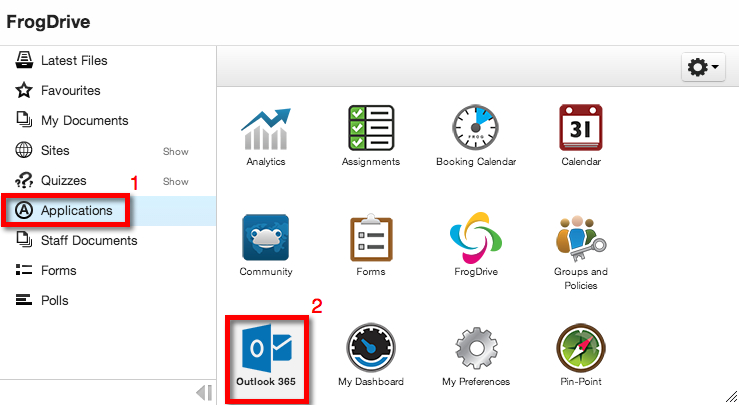Open the gear settings dropdown
Screen dimensions: 739x405
tap(703, 67)
